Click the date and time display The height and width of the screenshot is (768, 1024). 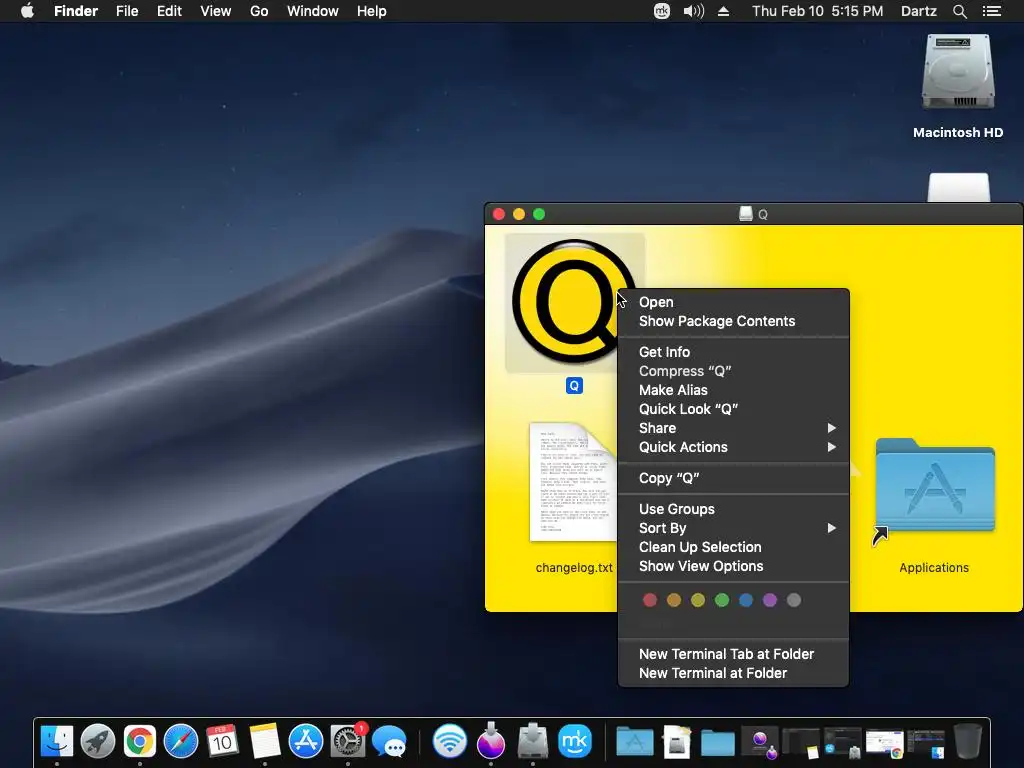point(818,11)
